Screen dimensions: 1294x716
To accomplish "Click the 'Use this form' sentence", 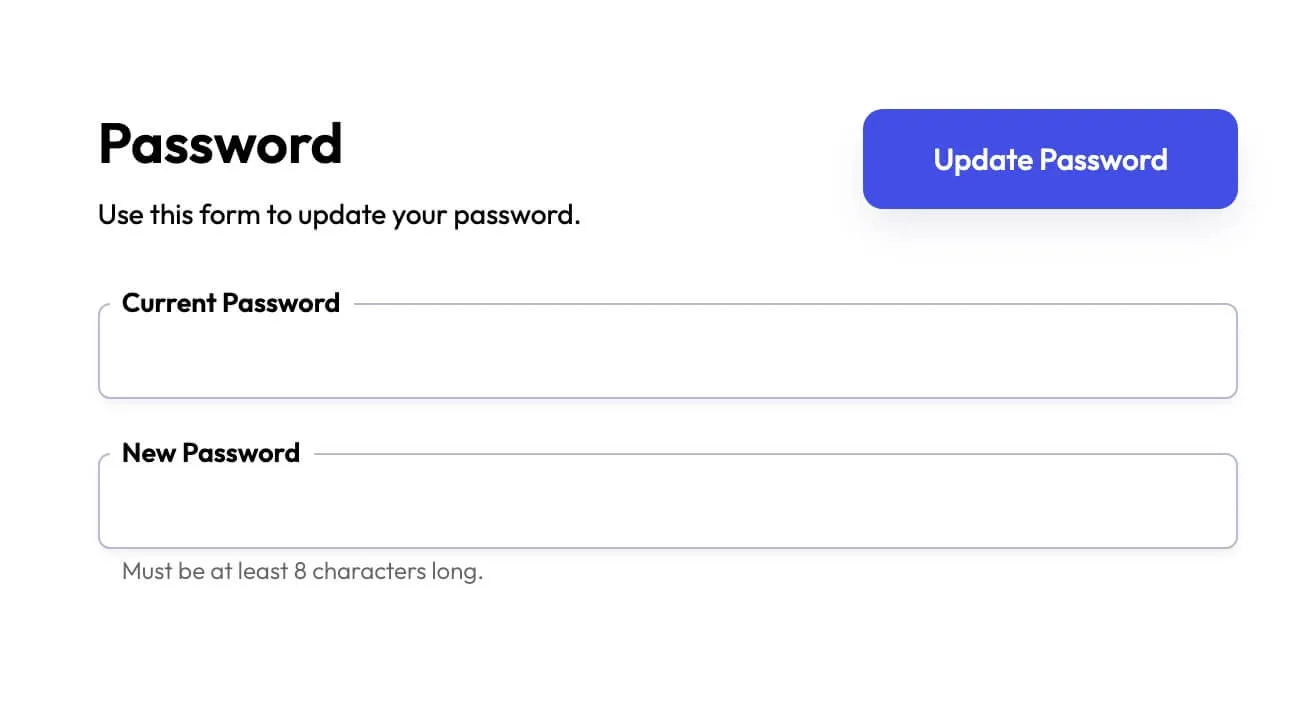I will click(x=338, y=214).
